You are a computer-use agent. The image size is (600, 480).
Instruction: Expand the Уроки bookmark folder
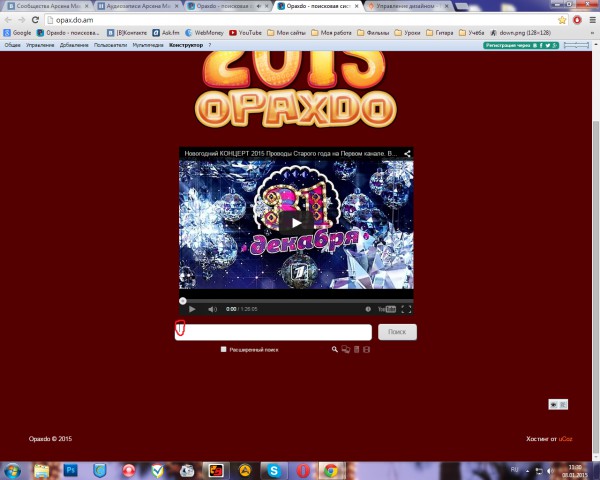point(408,33)
